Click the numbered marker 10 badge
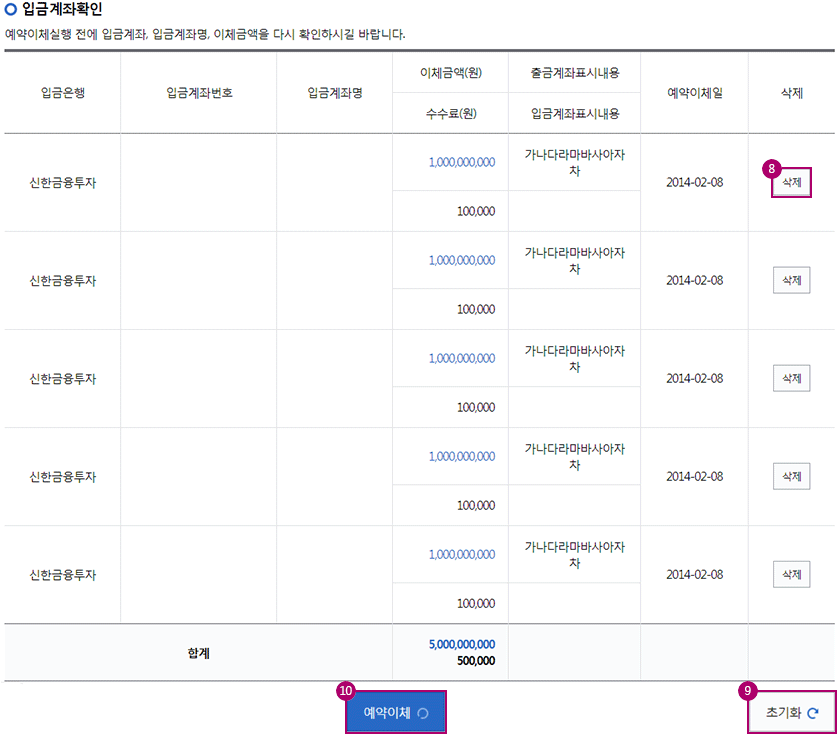 pos(345,690)
